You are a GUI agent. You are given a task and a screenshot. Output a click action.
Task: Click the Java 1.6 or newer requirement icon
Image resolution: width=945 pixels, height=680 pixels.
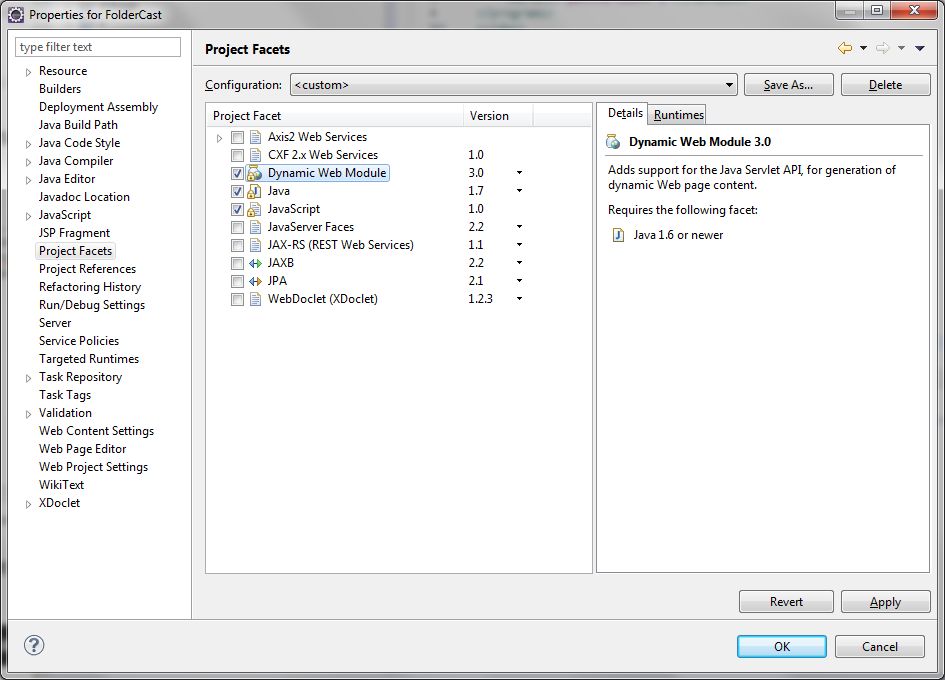618,235
